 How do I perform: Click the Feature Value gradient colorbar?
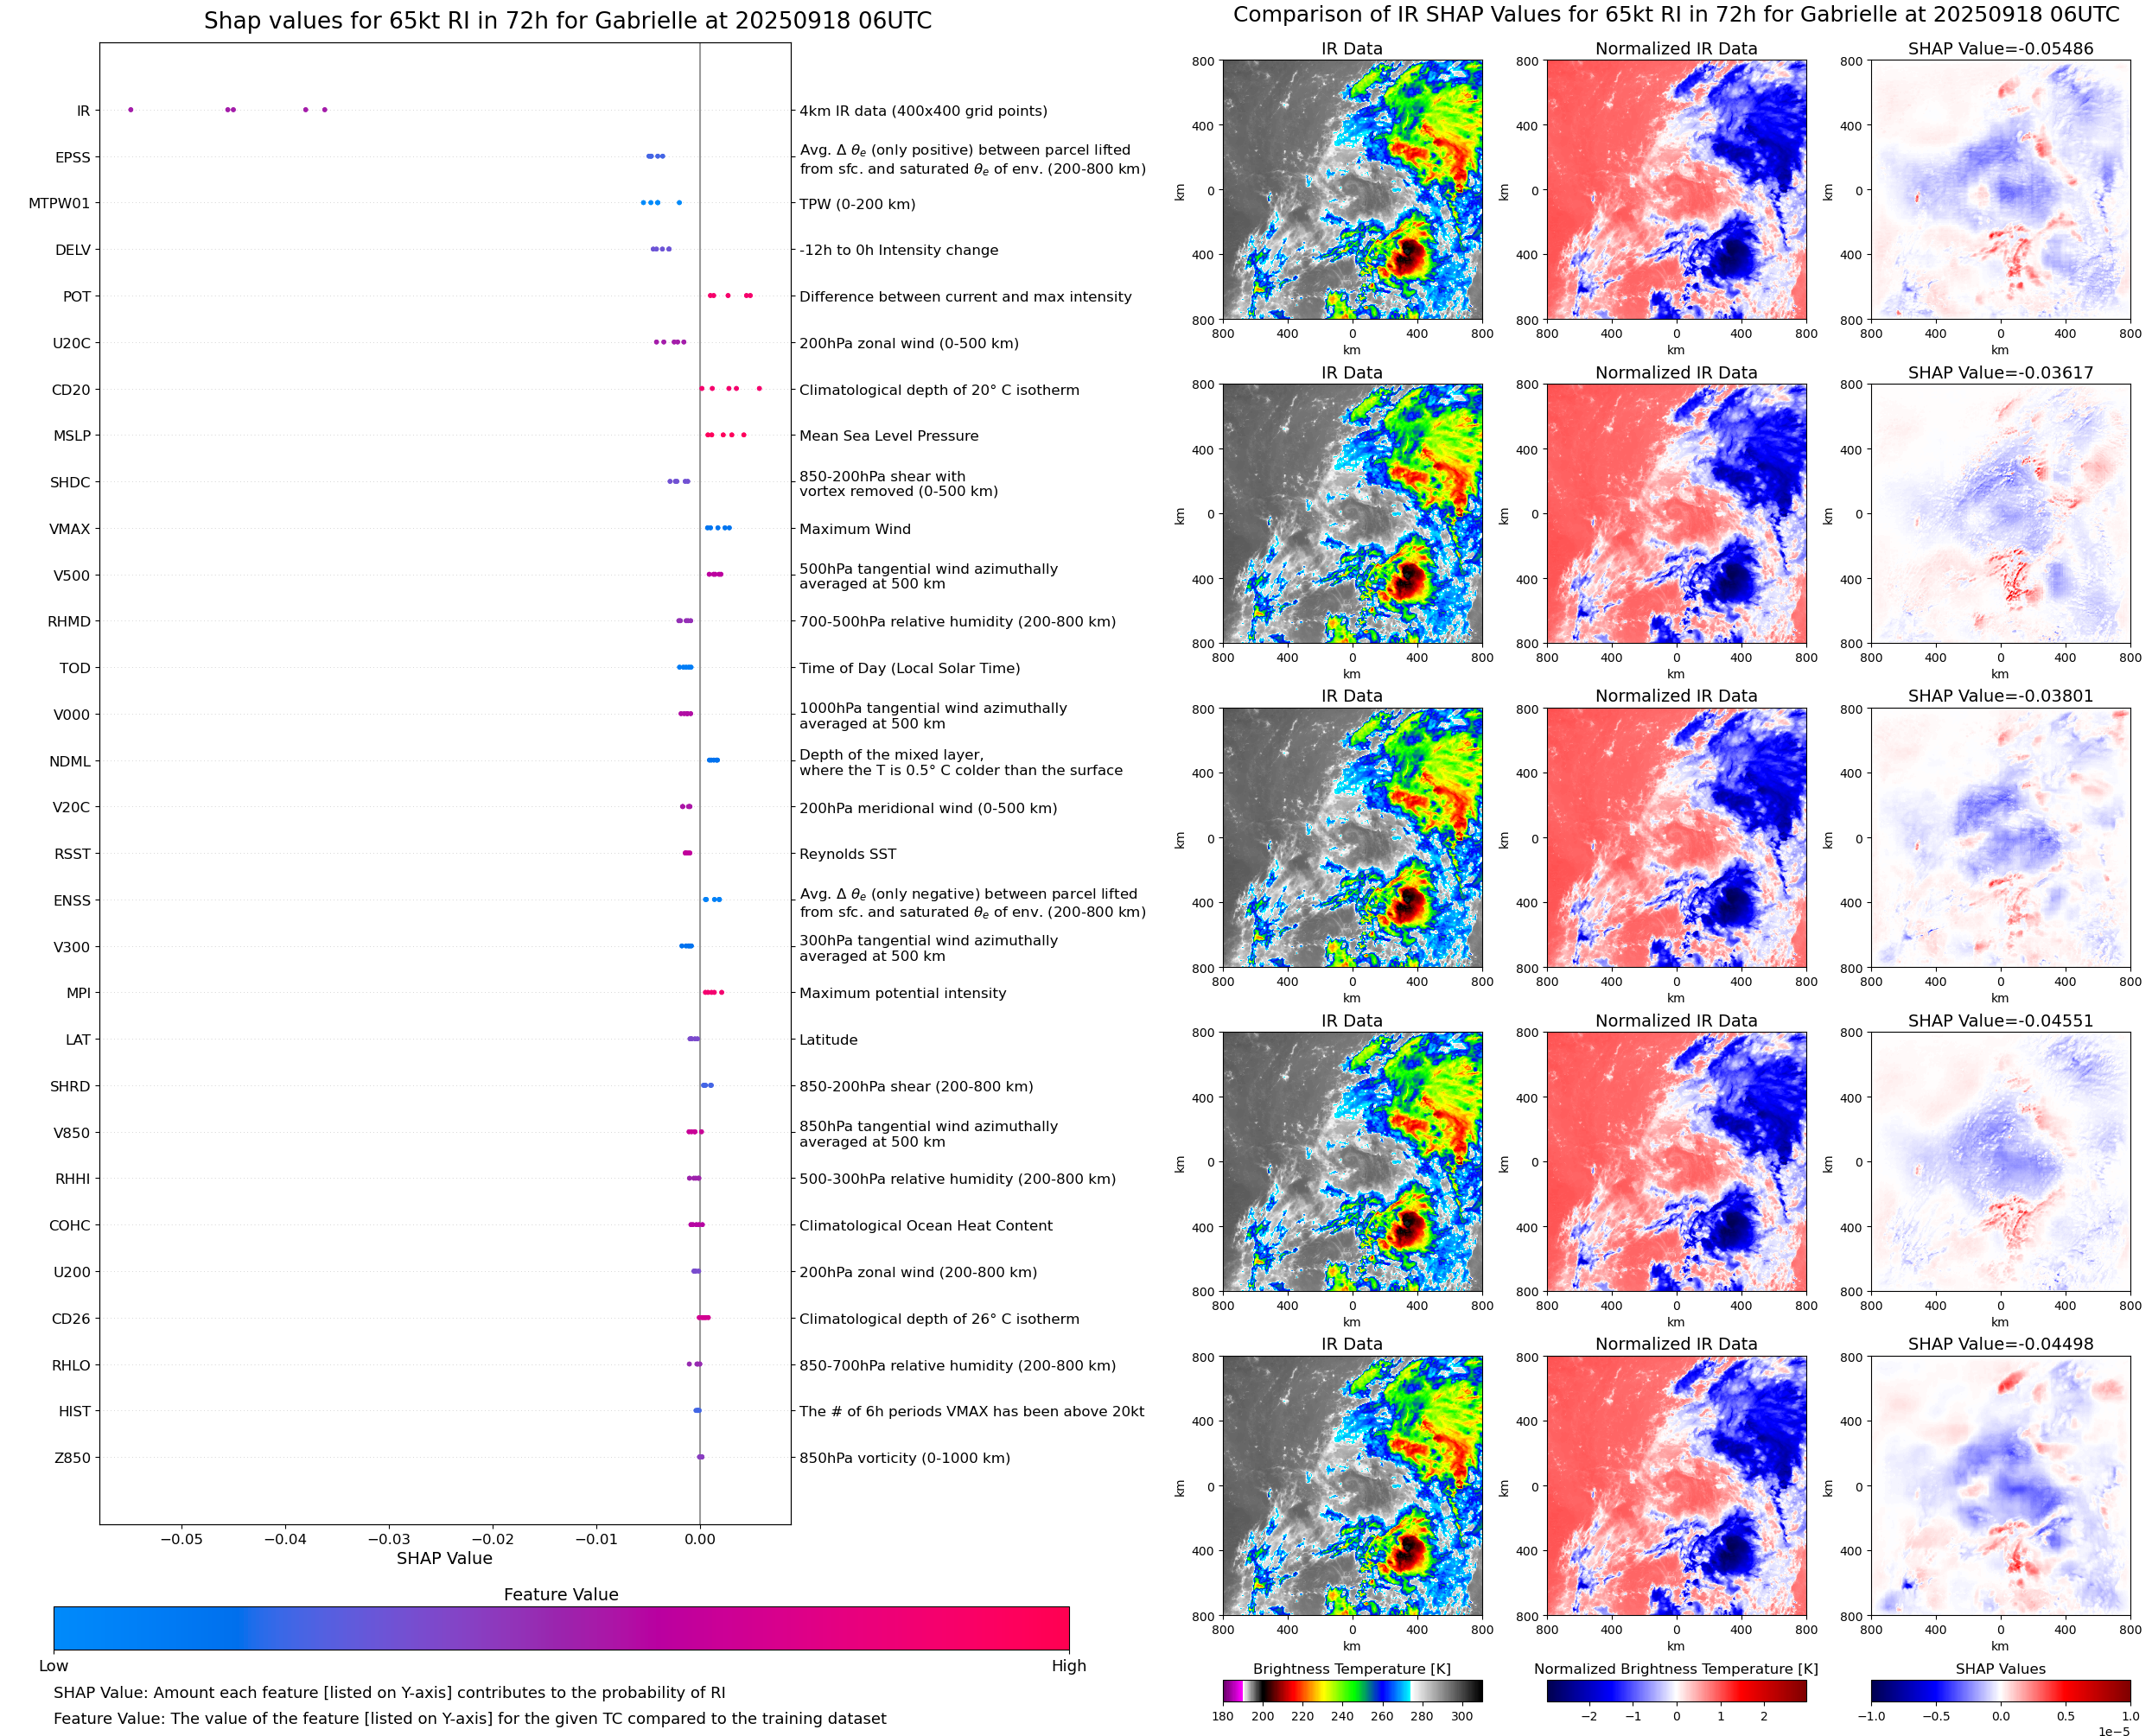561,1628
